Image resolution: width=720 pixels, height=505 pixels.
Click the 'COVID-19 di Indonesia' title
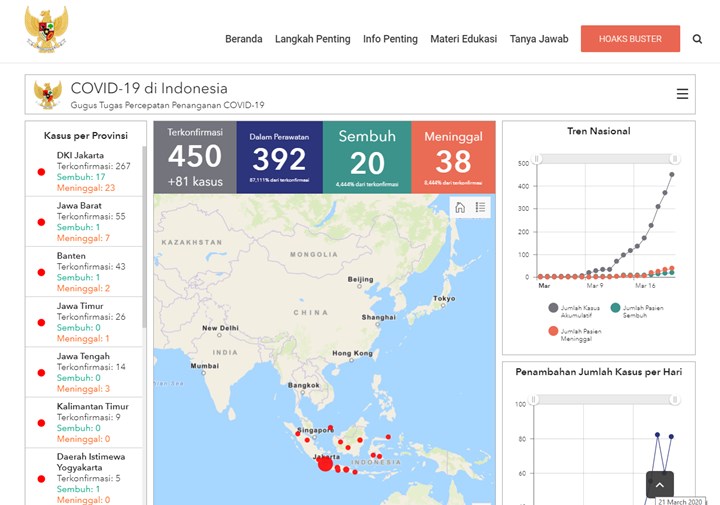point(149,88)
